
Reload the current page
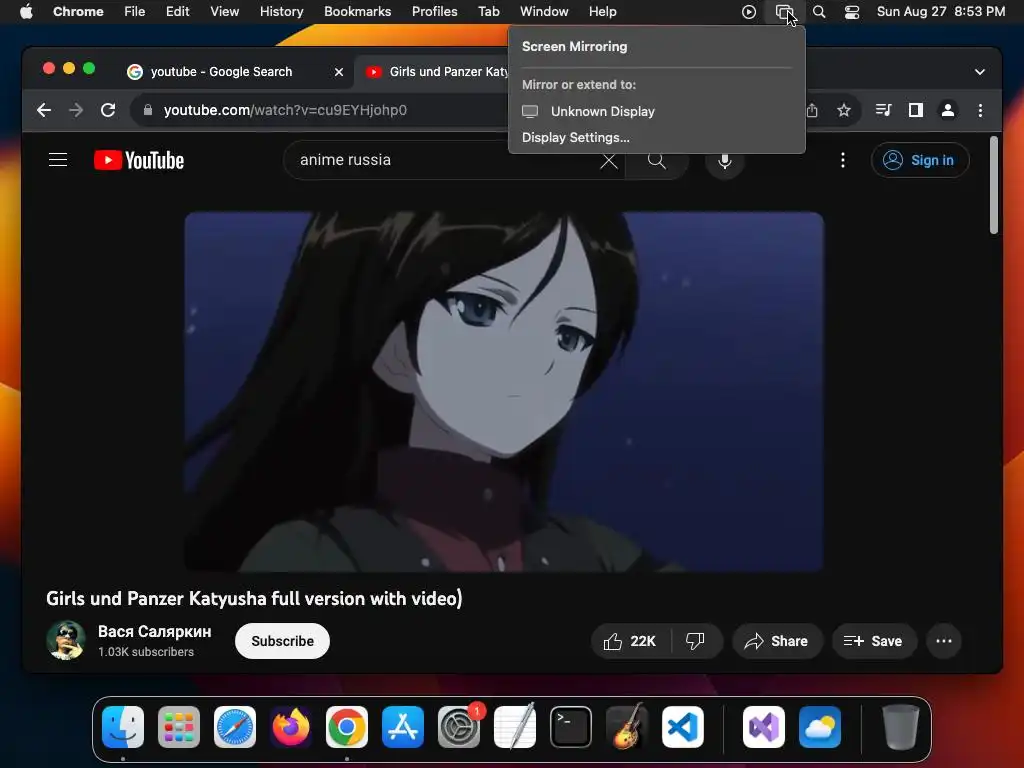(108, 110)
